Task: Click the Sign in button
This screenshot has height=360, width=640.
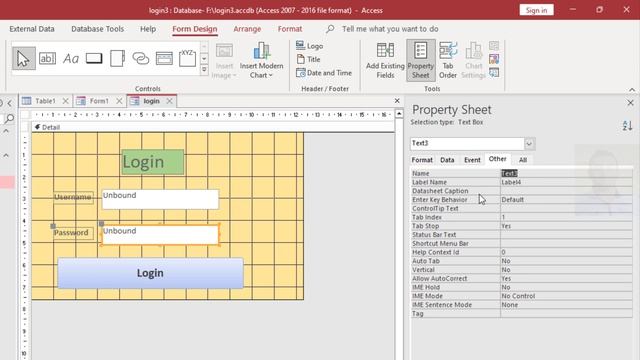Action: (536, 10)
